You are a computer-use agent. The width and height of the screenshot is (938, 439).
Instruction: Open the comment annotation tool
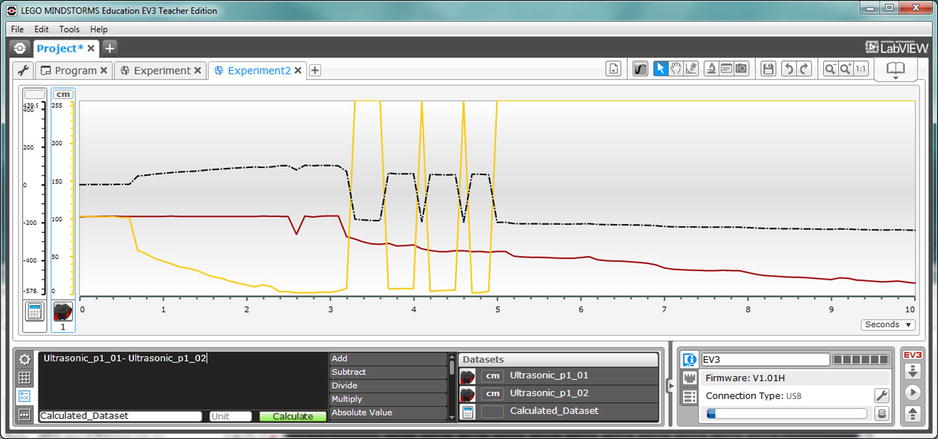[x=726, y=69]
